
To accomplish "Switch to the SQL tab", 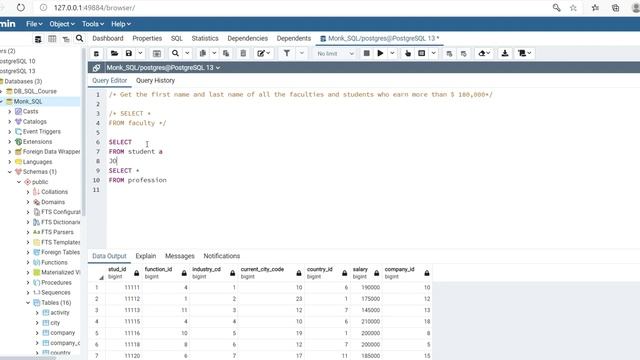I will [x=177, y=38].
